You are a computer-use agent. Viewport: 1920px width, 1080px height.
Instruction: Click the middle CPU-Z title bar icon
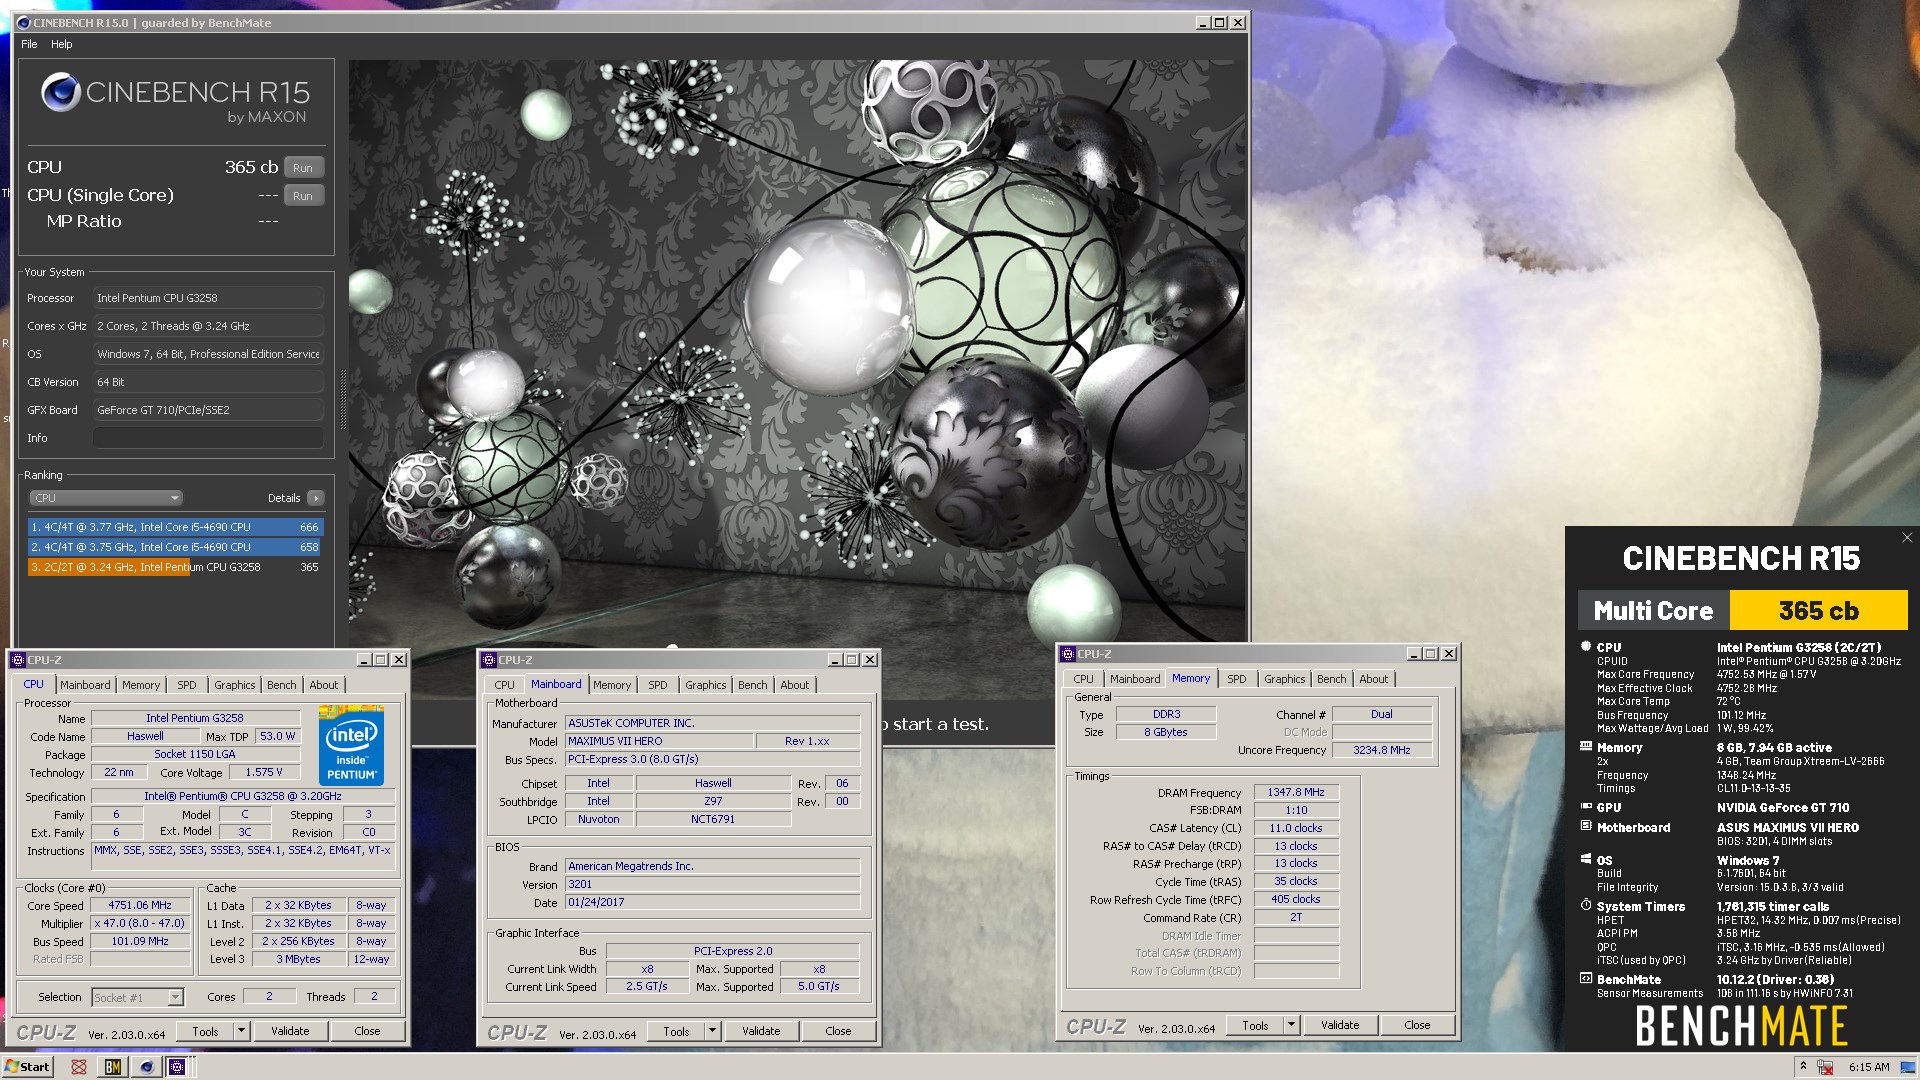[x=489, y=660]
